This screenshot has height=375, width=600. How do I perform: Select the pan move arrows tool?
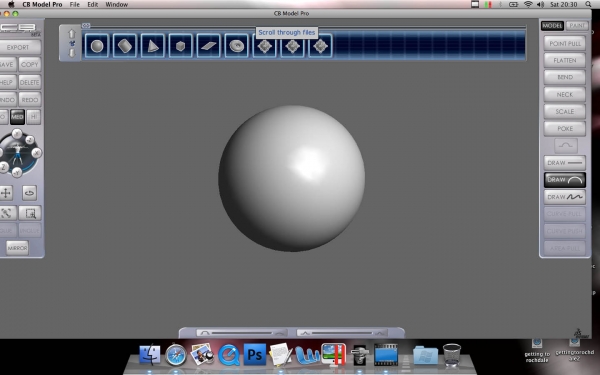6,193
